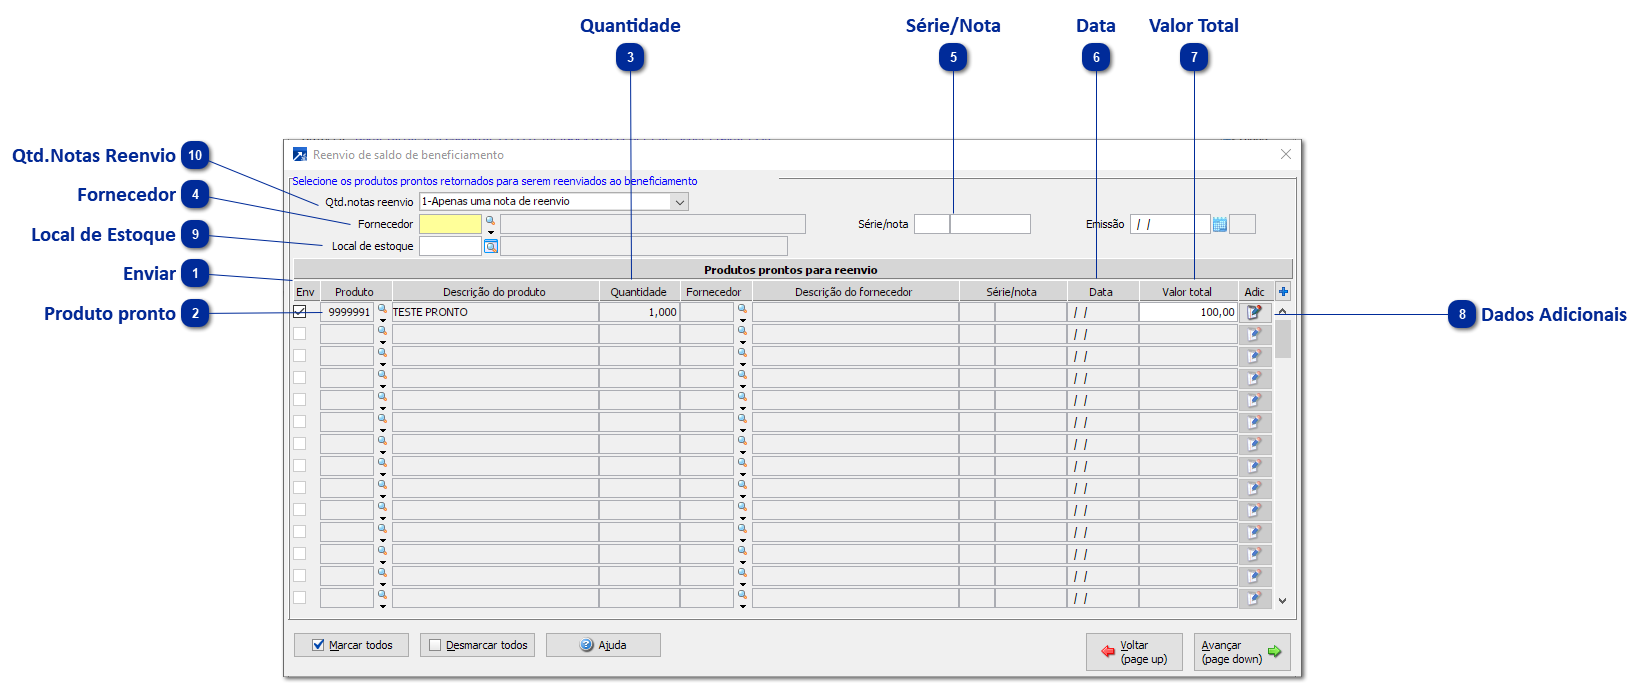1643x686 pixels.
Task: Click the Local de estoque code field
Action: pyautogui.click(x=450, y=246)
